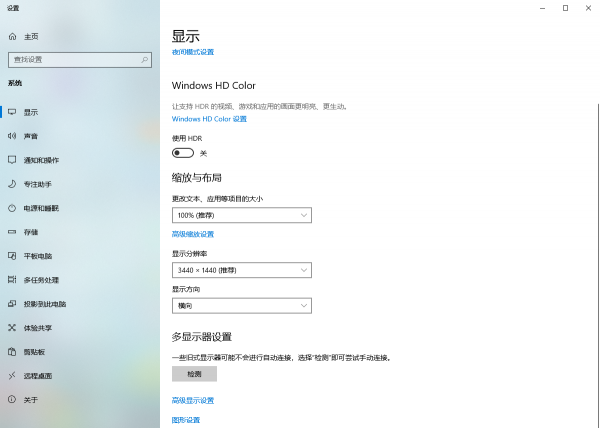Select 存储 text in the sidebar
This screenshot has height=428, width=600.
[31, 232]
